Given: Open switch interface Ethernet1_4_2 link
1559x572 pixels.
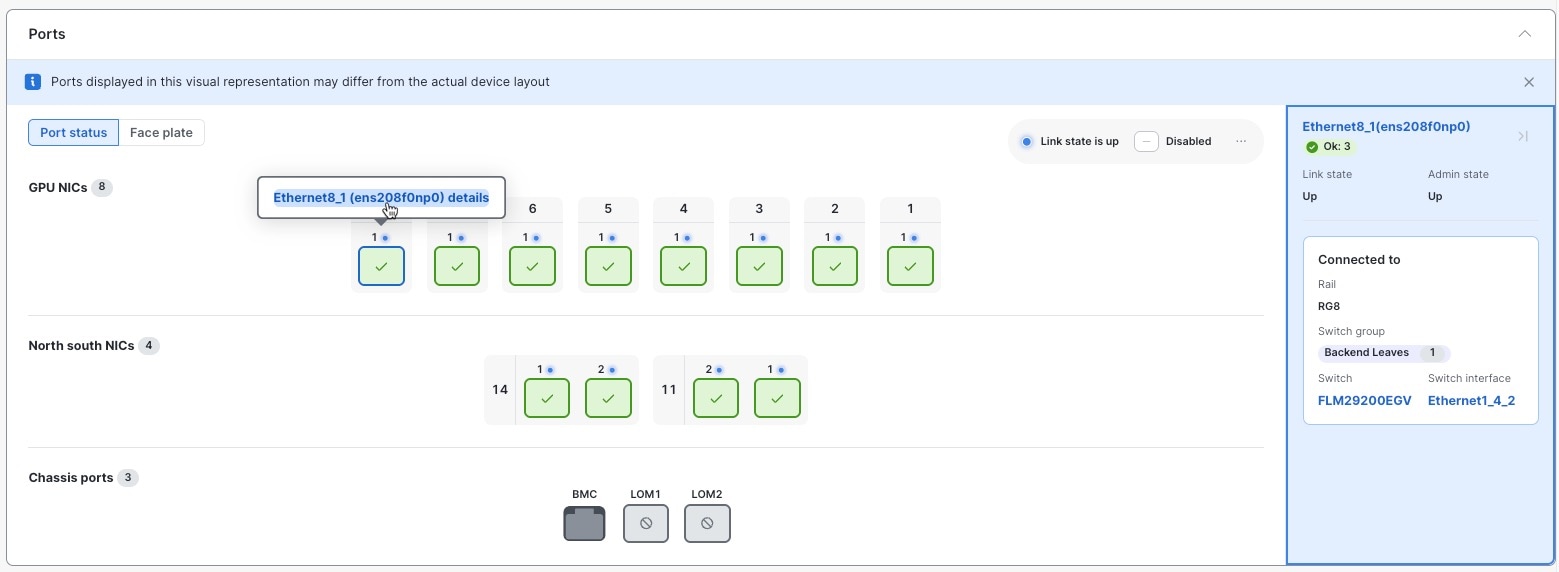Looking at the screenshot, I should [1471, 401].
